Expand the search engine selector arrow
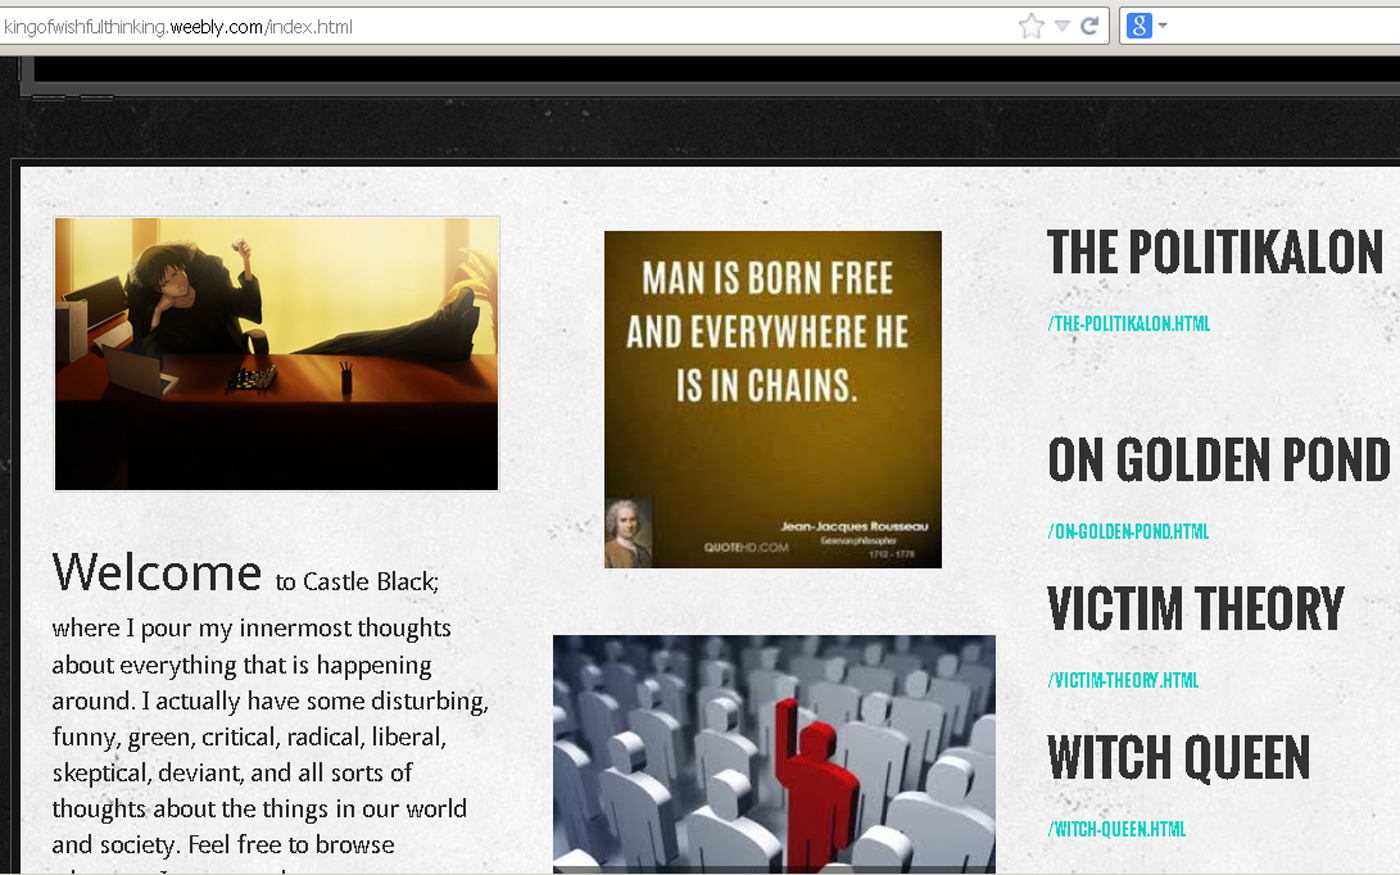This screenshot has width=1400, height=875. 1163,26
